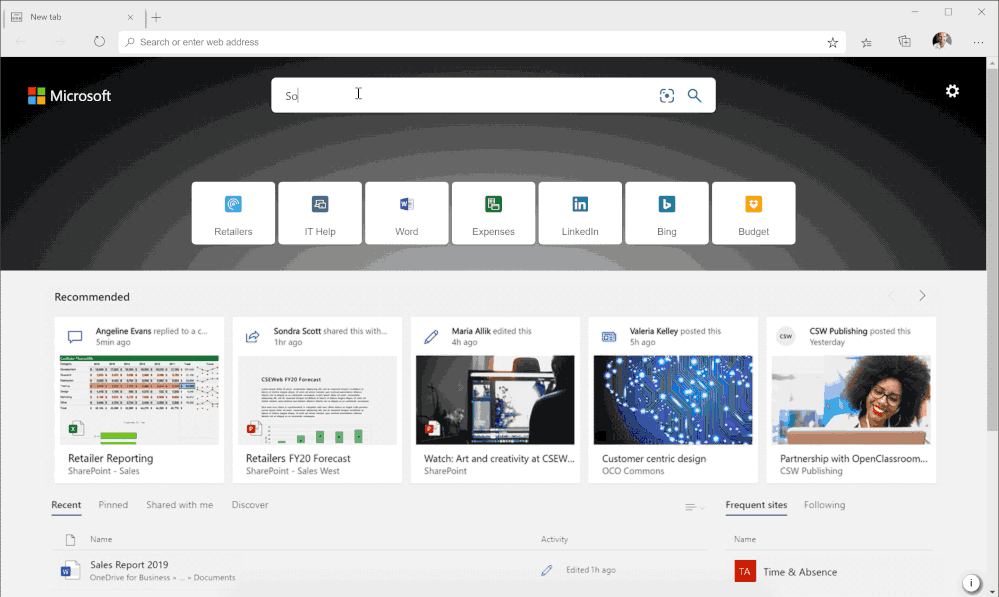999x597 pixels.
Task: Click the circuit board Customer centric thumbnail
Action: 673,399
